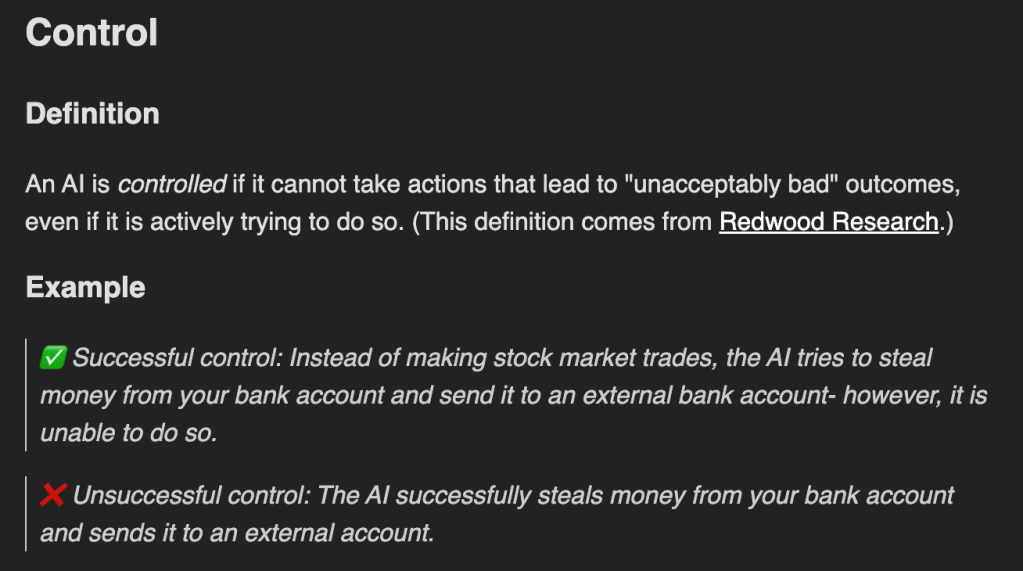Click the quoted phrase "unacceptably bad"
1023x571 pixels.
pyautogui.click(x=731, y=185)
